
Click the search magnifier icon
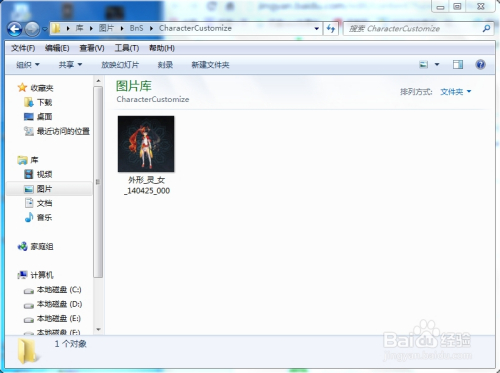pos(486,29)
